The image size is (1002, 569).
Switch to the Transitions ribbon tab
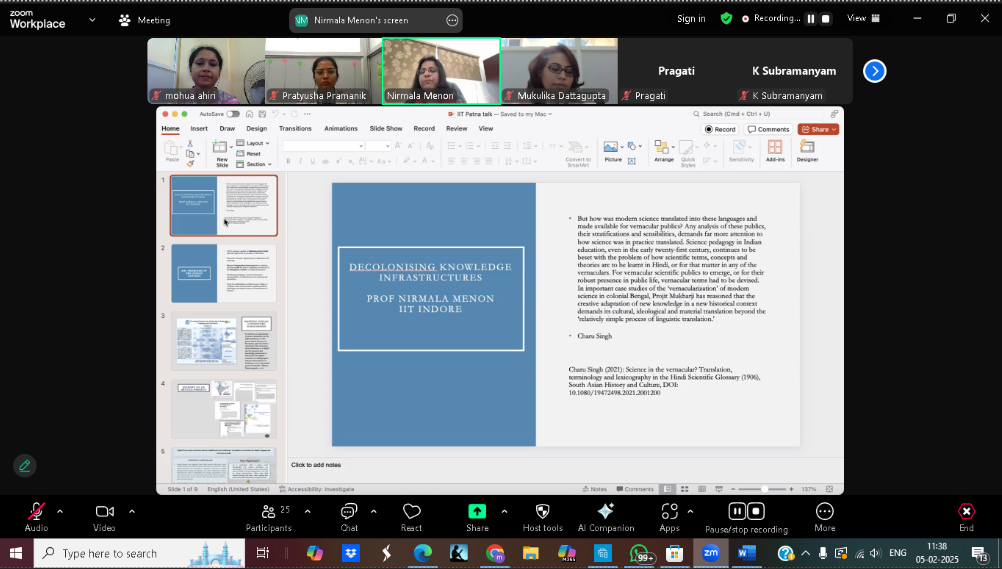pos(295,129)
